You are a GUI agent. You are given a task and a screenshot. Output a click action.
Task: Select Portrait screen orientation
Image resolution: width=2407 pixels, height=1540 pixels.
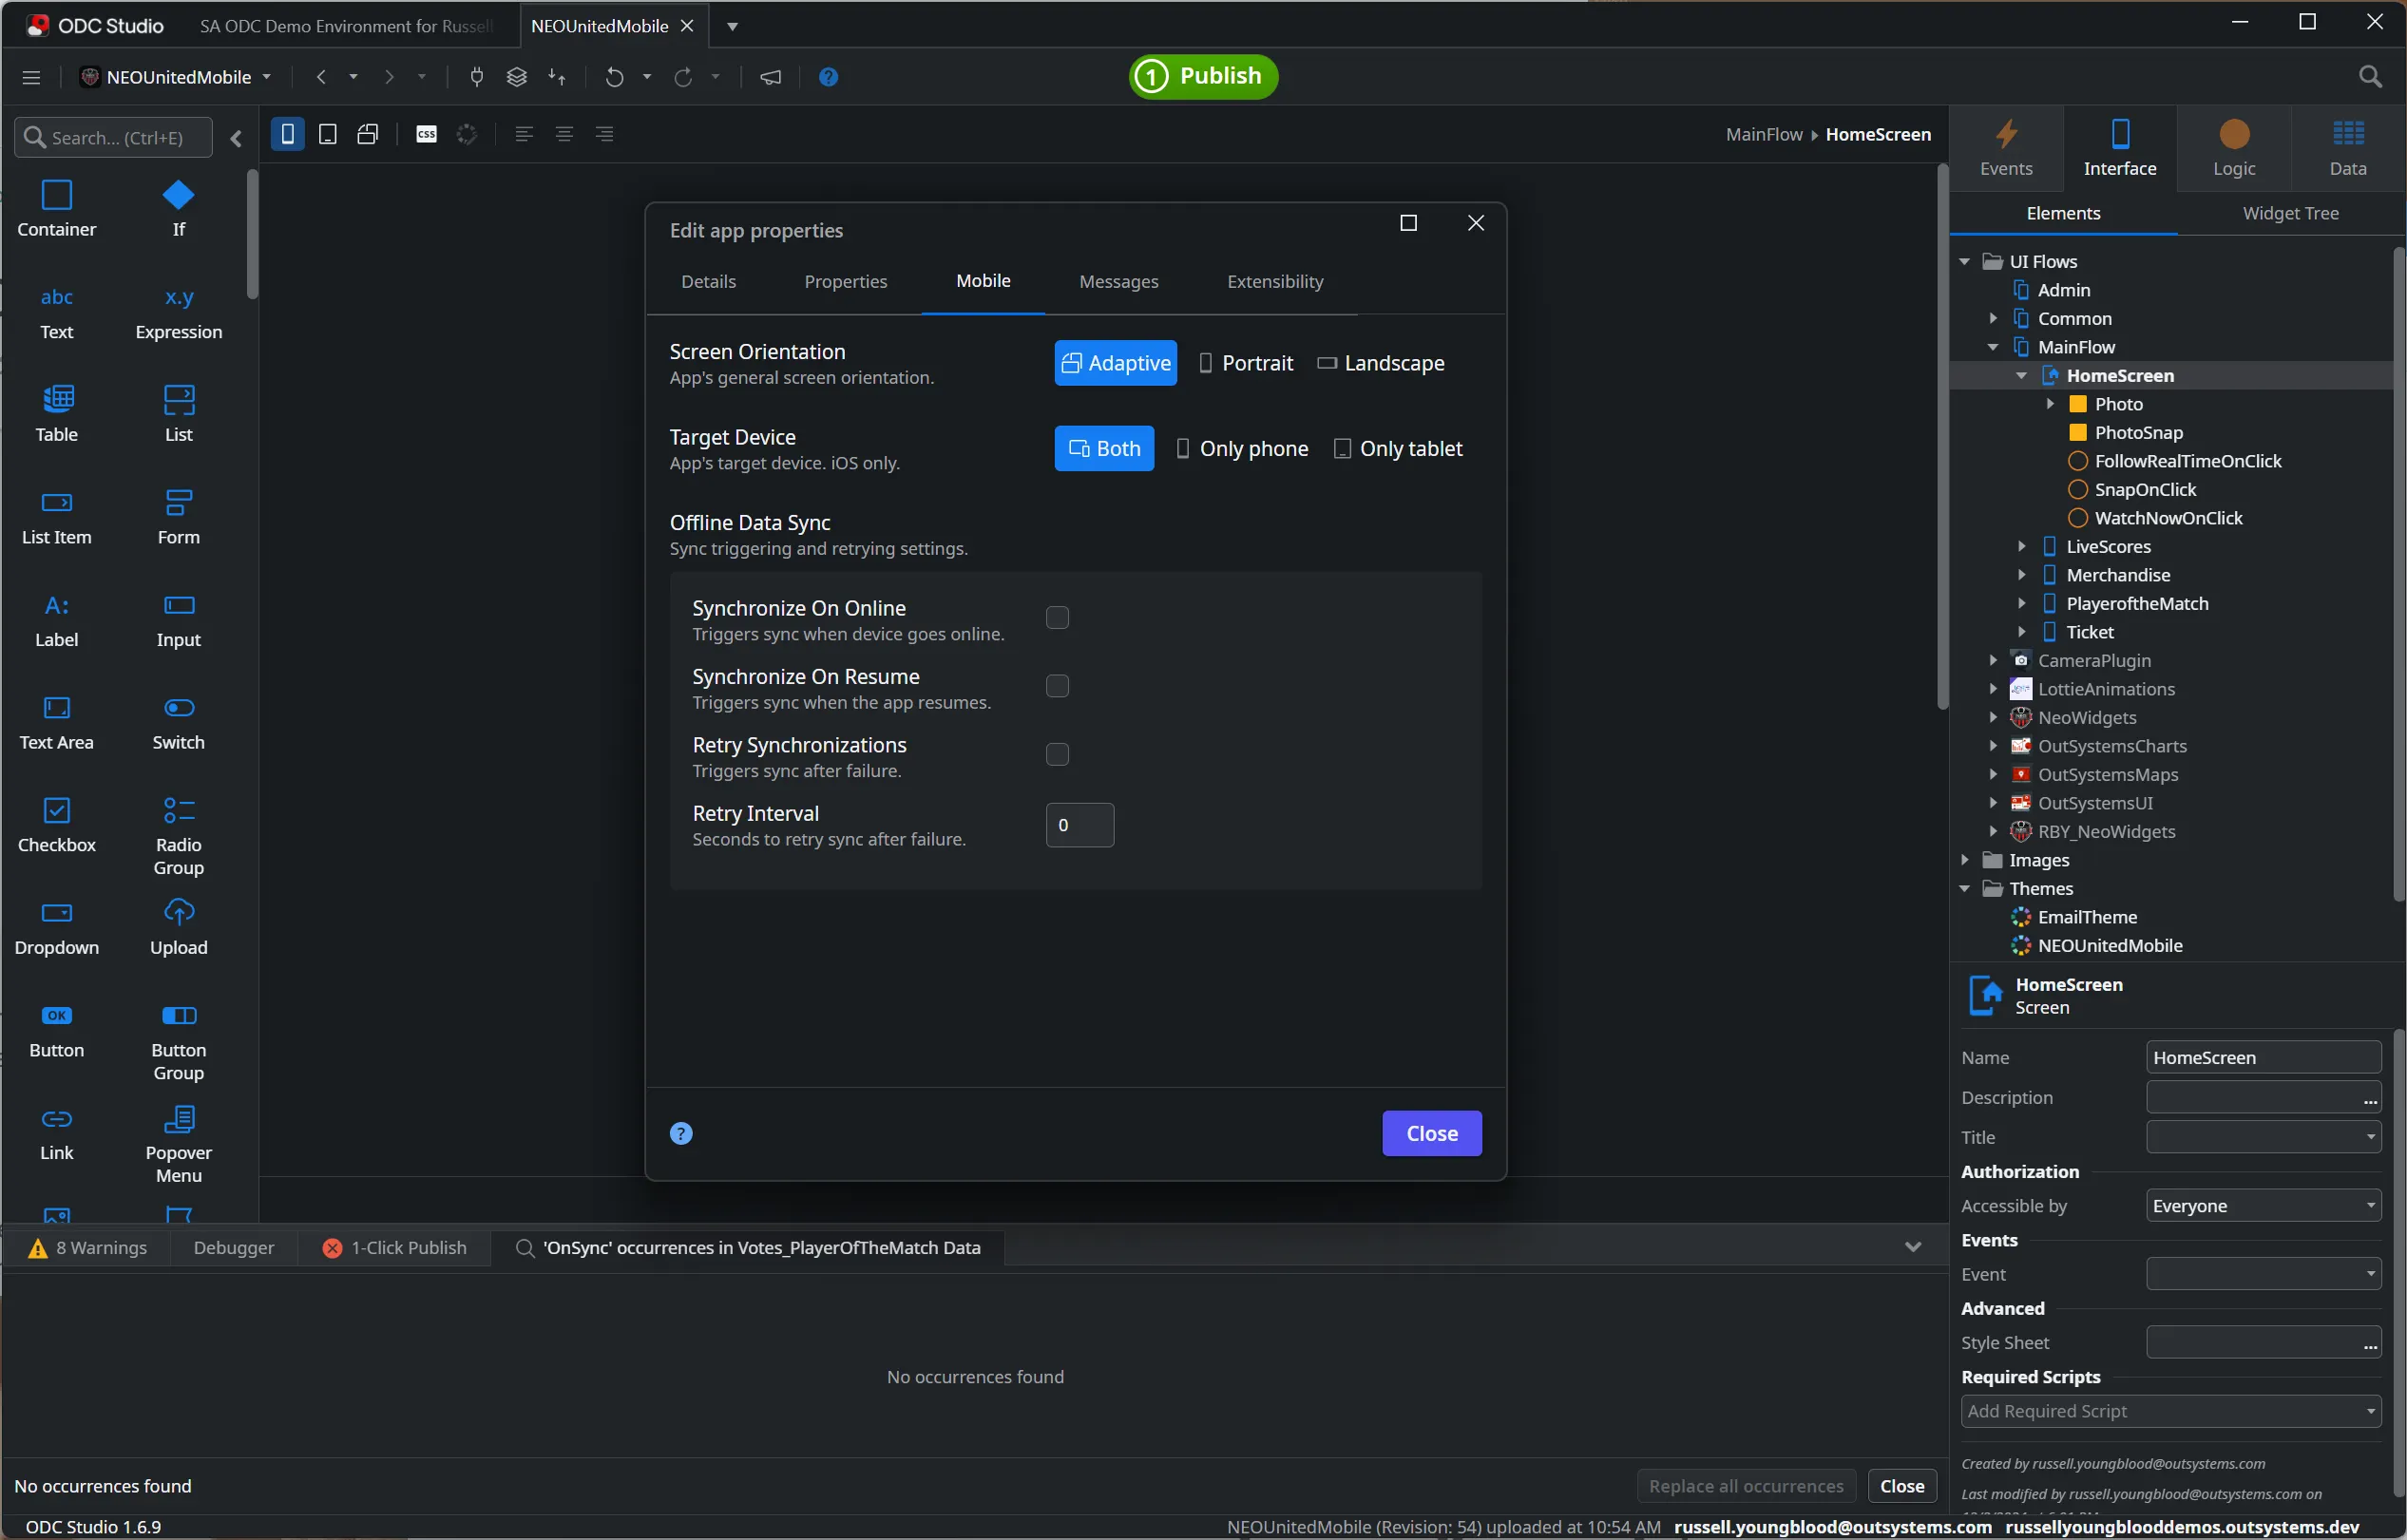[x=1246, y=363]
